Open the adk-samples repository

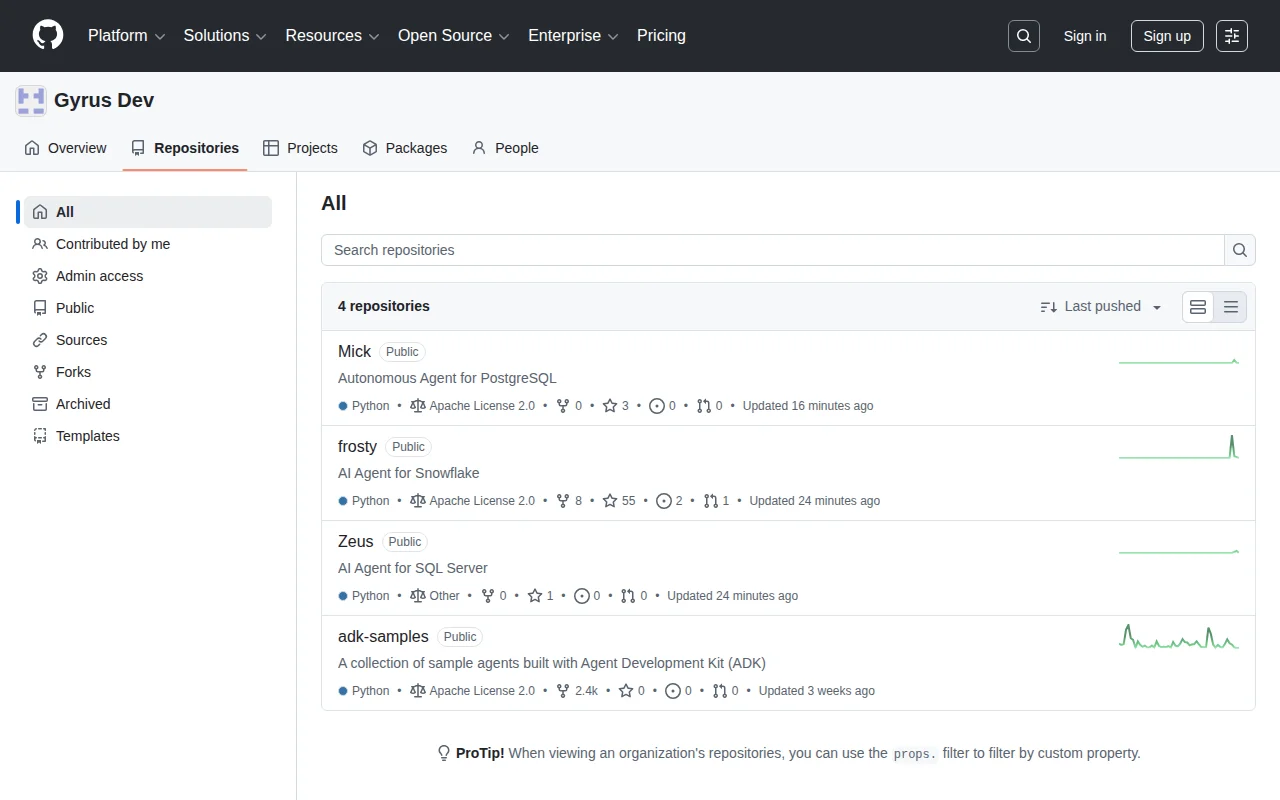point(383,637)
